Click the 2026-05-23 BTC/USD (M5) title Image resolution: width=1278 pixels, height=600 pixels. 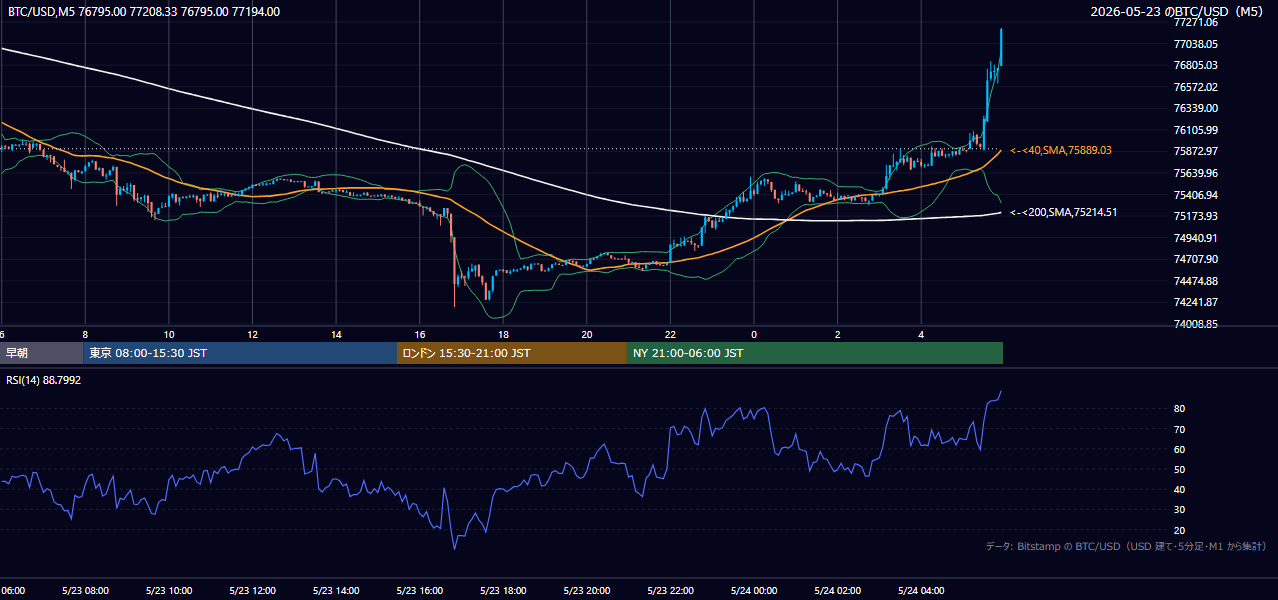click(x=1178, y=12)
